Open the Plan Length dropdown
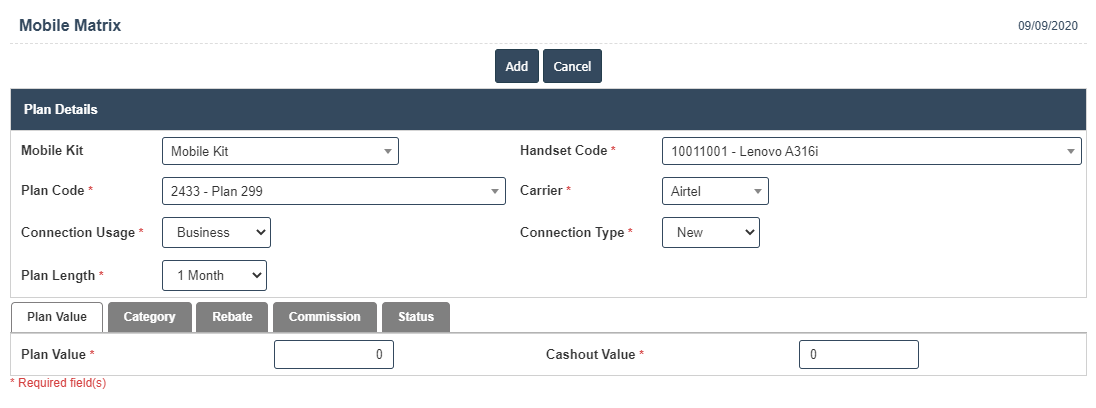Image resolution: width=1096 pixels, height=408 pixels. tap(214, 275)
